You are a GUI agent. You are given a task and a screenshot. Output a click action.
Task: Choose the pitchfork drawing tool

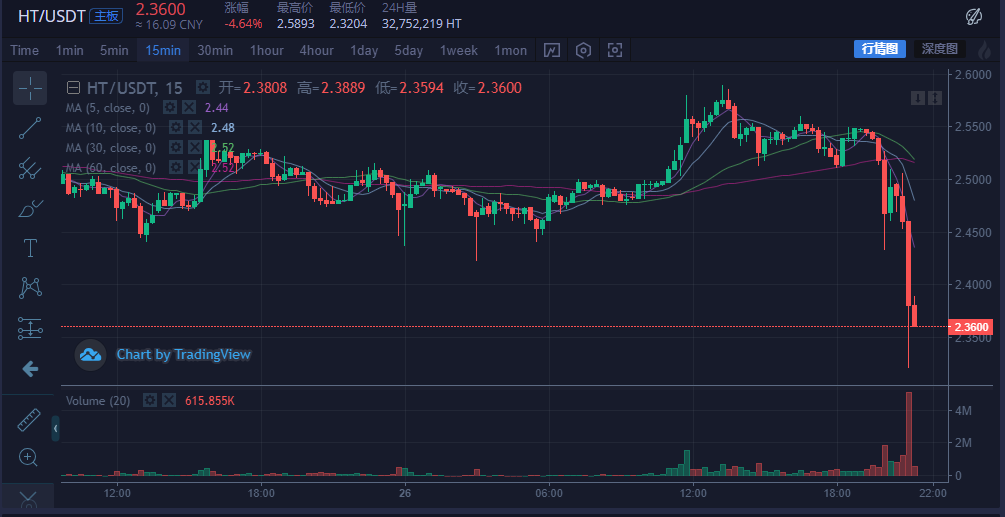pyautogui.click(x=30, y=168)
